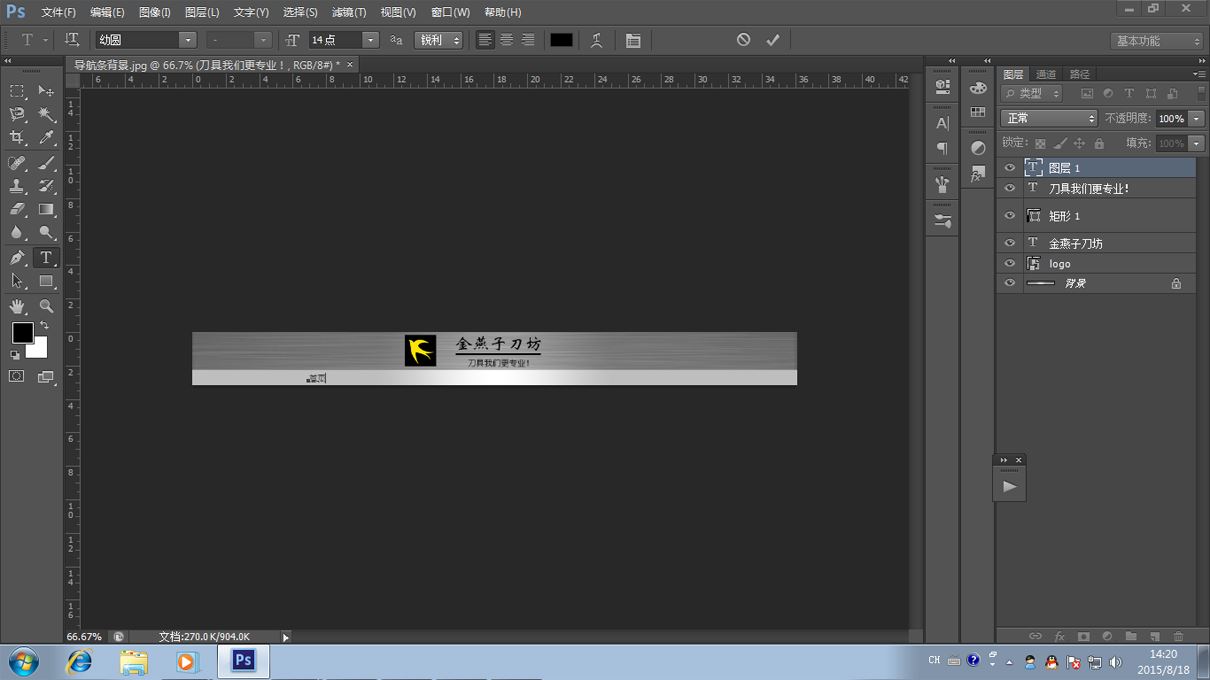Toggle visibility of 金燕子刀坊 layer
The image size is (1210, 680).
1009,243
